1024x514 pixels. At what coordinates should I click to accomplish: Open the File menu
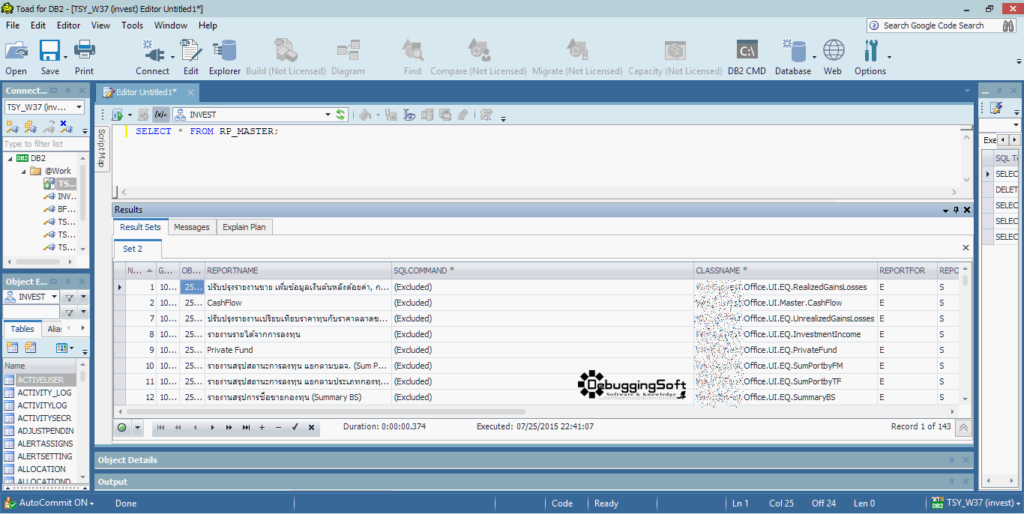pyautogui.click(x=12, y=25)
